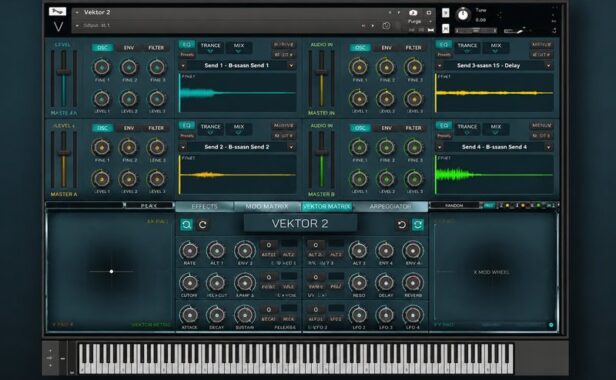Click the ATTACK knob
The width and height of the screenshot is (616, 380).
189,315
